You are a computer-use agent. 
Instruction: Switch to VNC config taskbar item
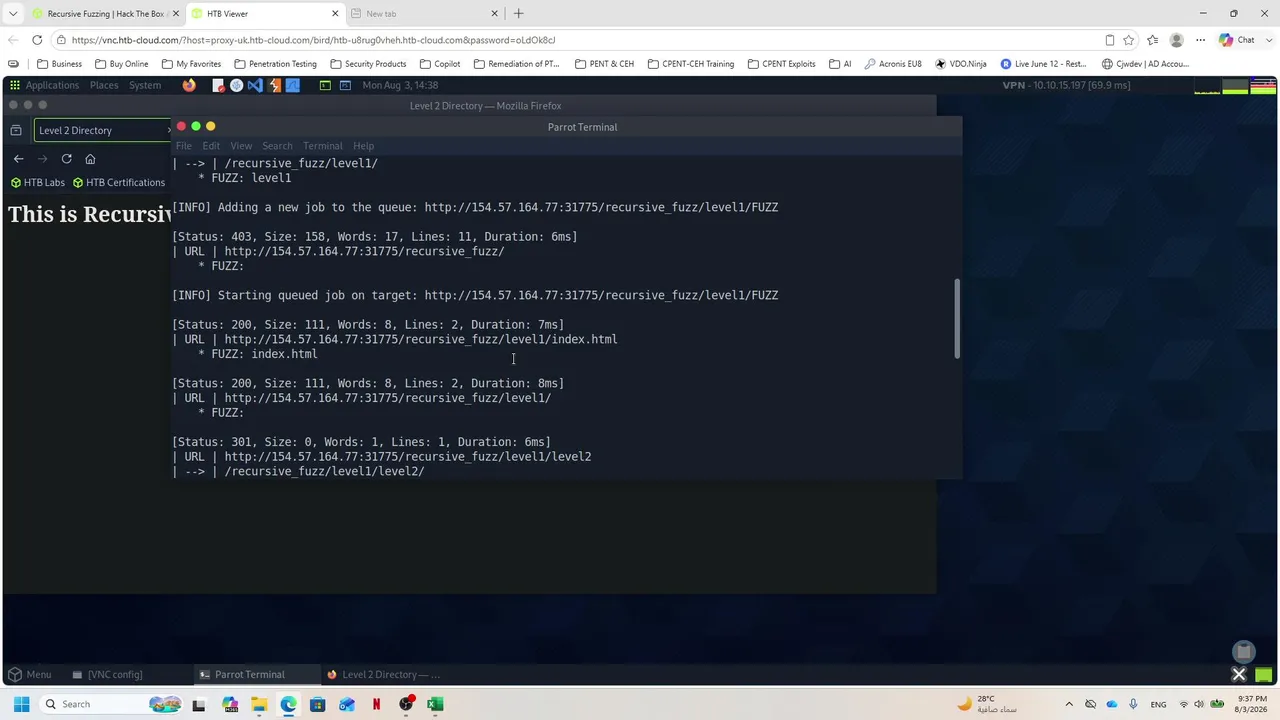pos(108,674)
